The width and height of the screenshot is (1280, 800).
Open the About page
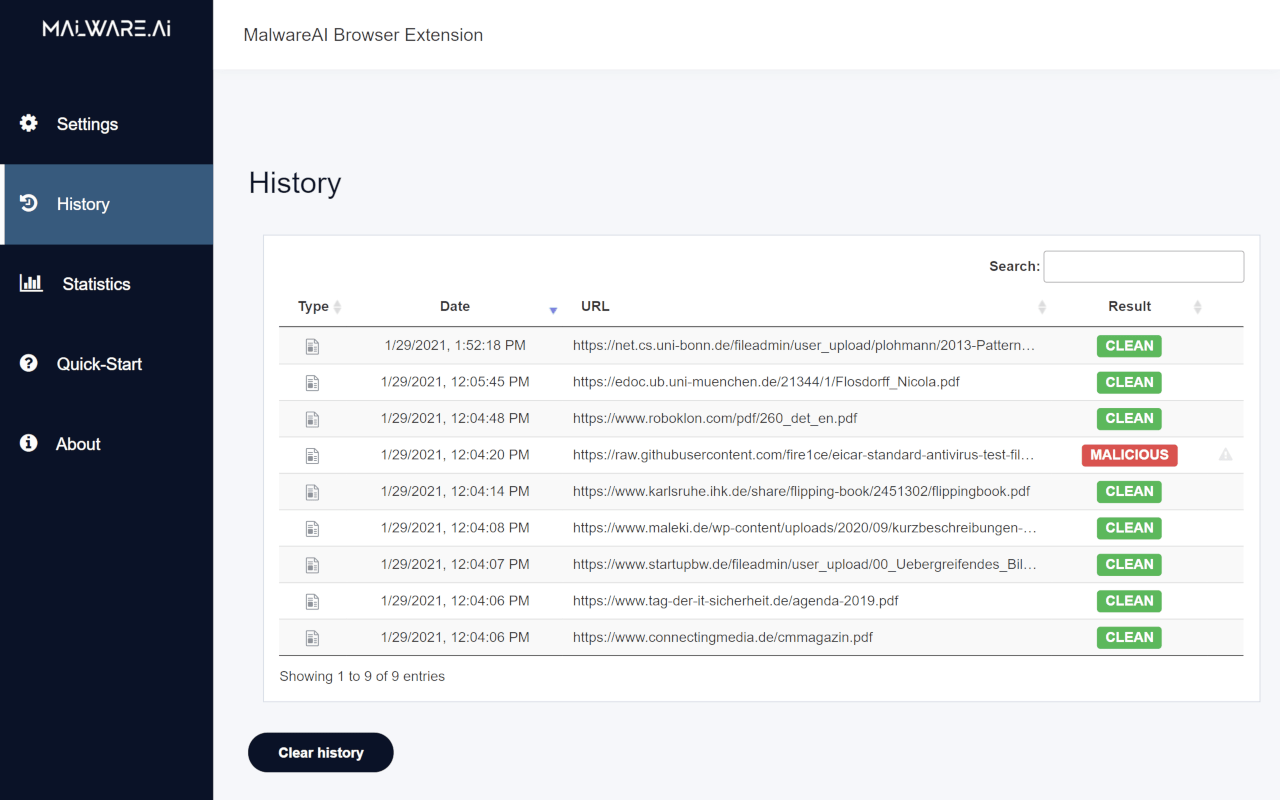point(106,444)
